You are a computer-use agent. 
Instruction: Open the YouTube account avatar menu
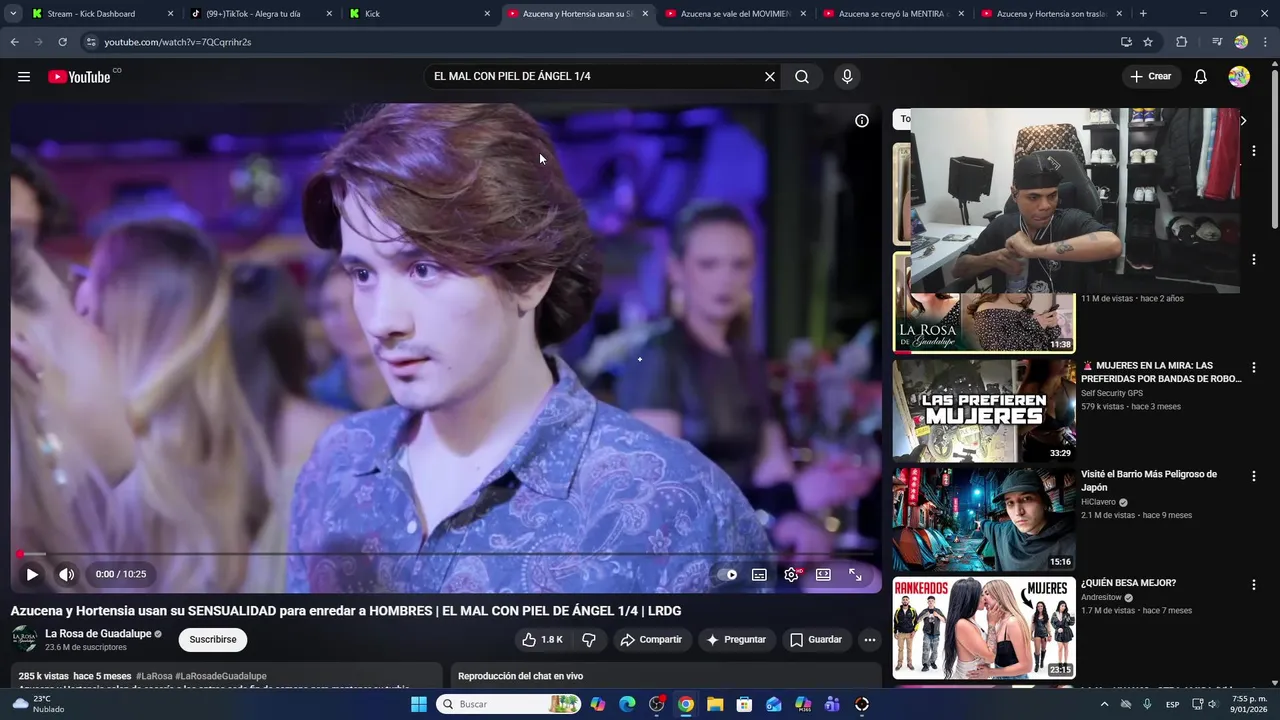tap(1239, 77)
